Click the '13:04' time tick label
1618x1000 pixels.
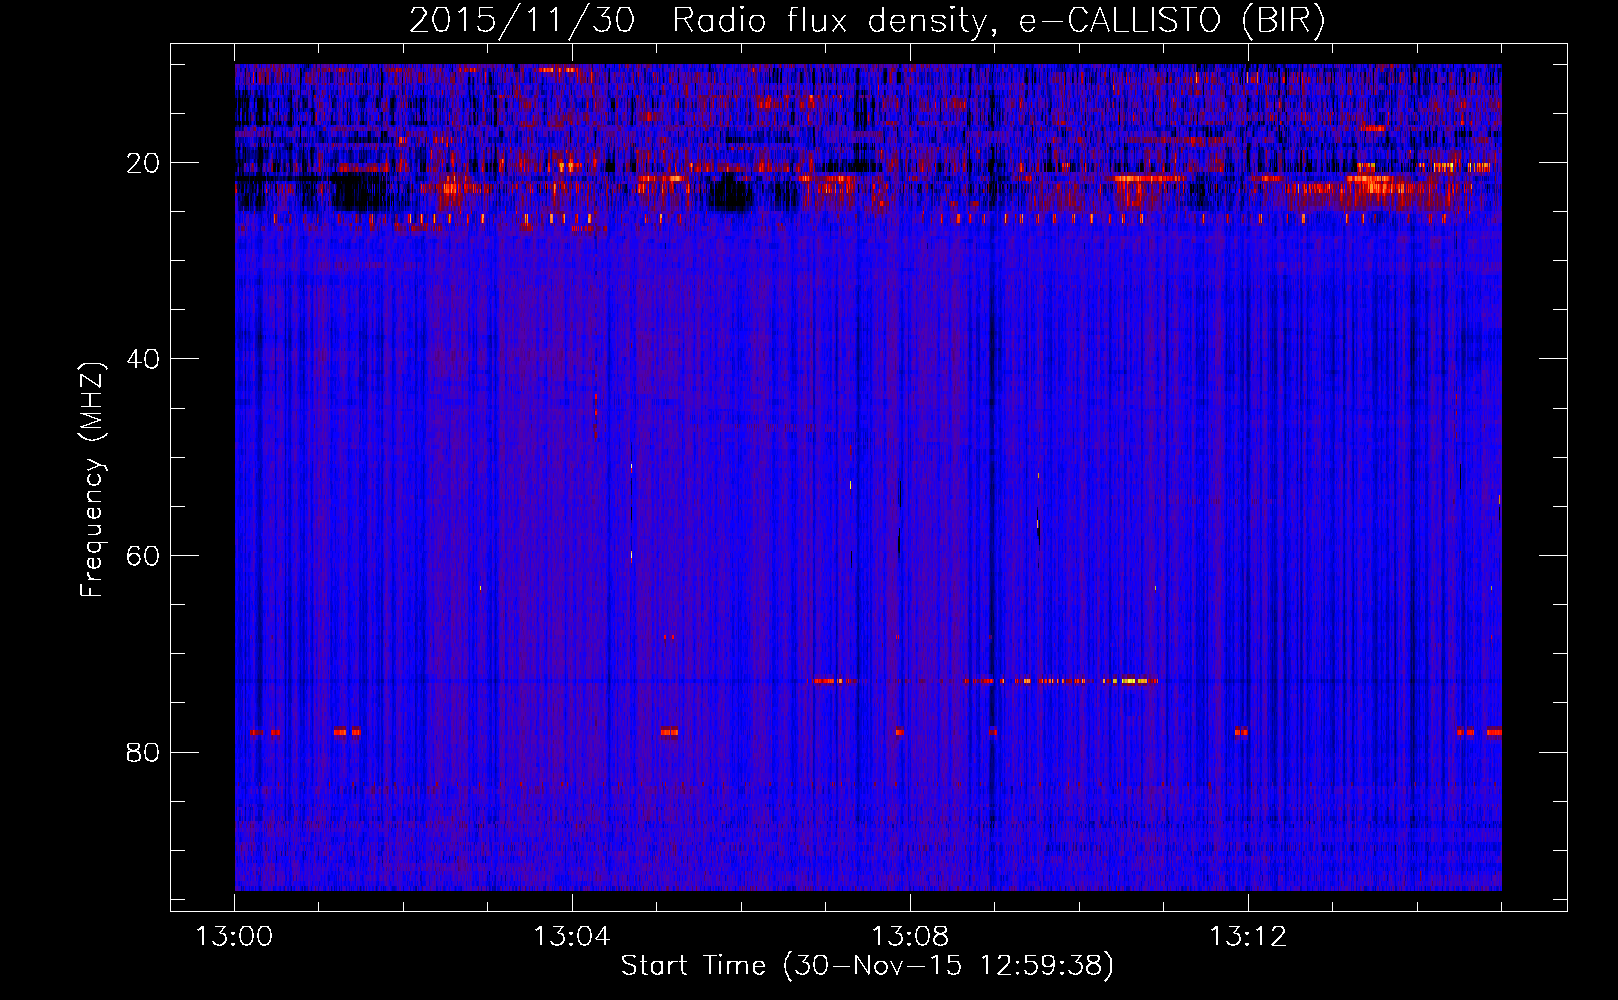572,937
